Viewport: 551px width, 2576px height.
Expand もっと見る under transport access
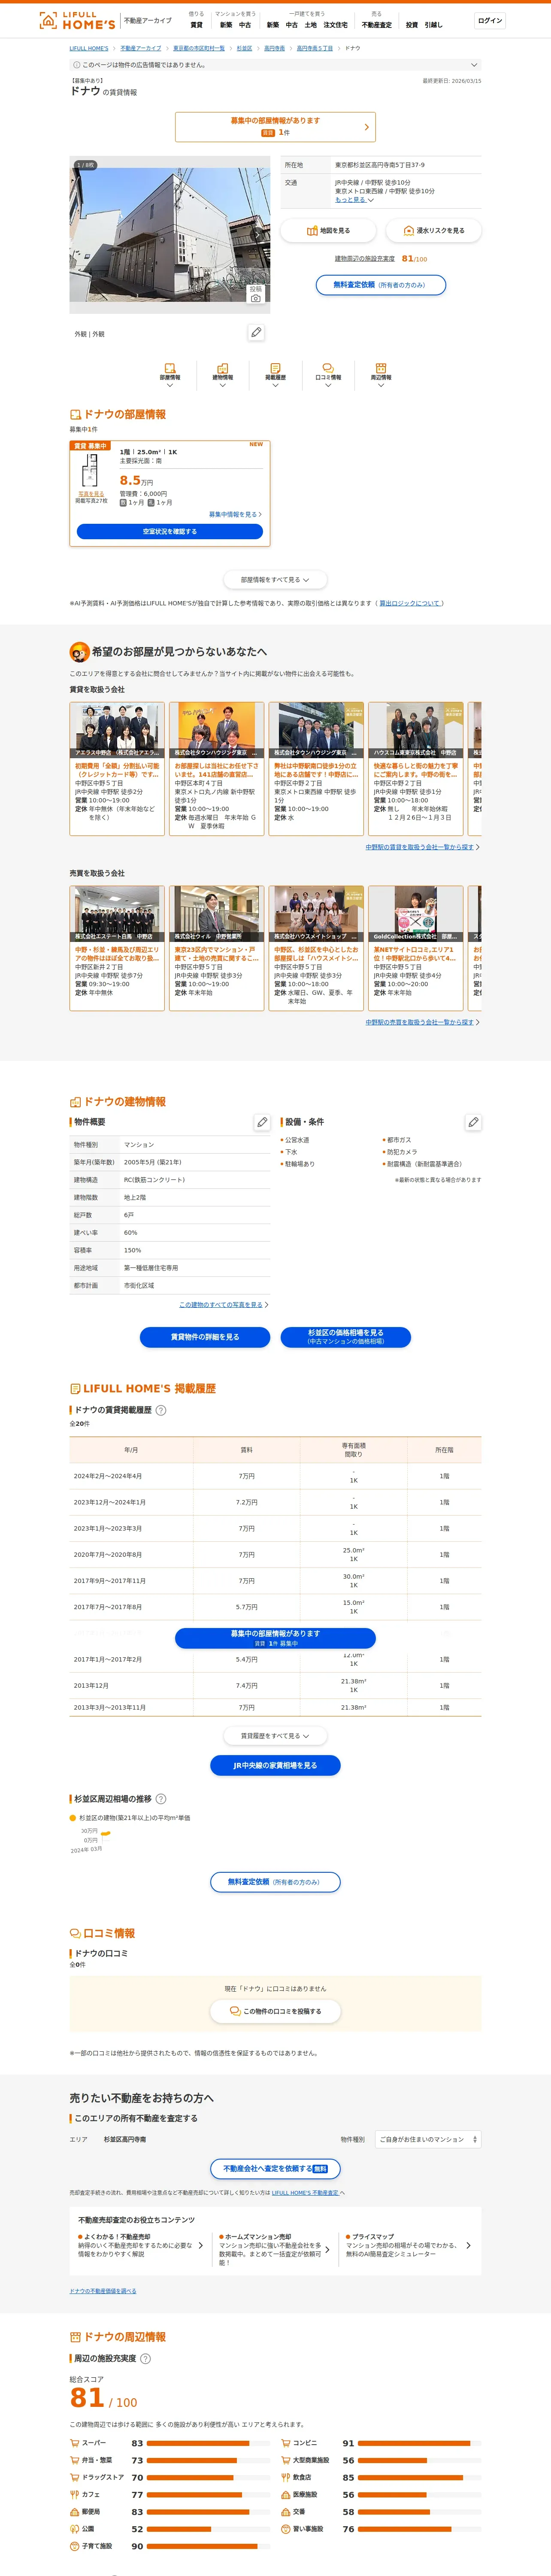(354, 200)
